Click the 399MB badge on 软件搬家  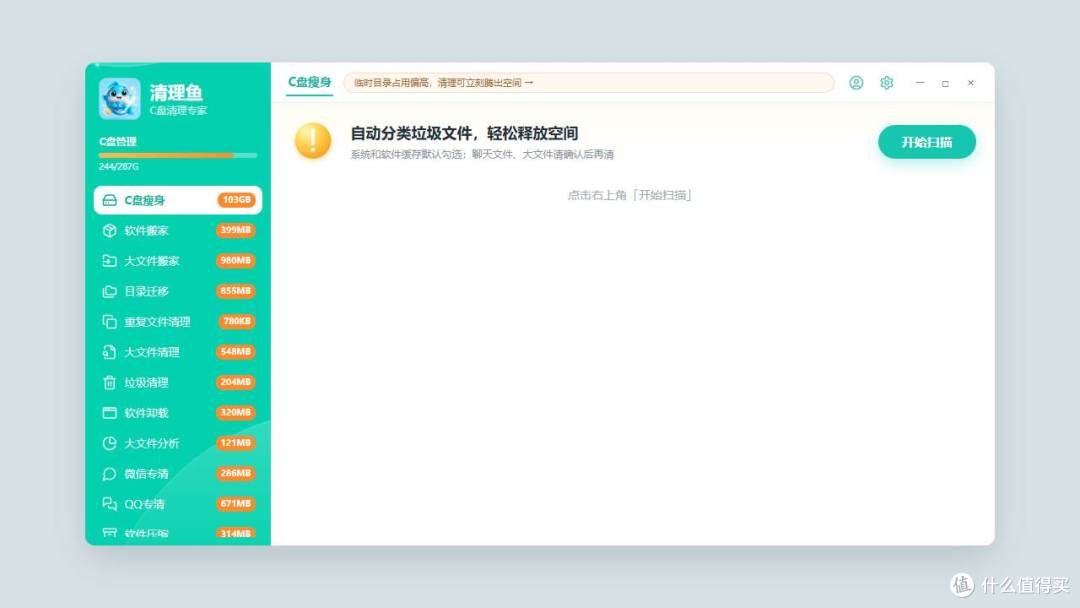tap(236, 230)
